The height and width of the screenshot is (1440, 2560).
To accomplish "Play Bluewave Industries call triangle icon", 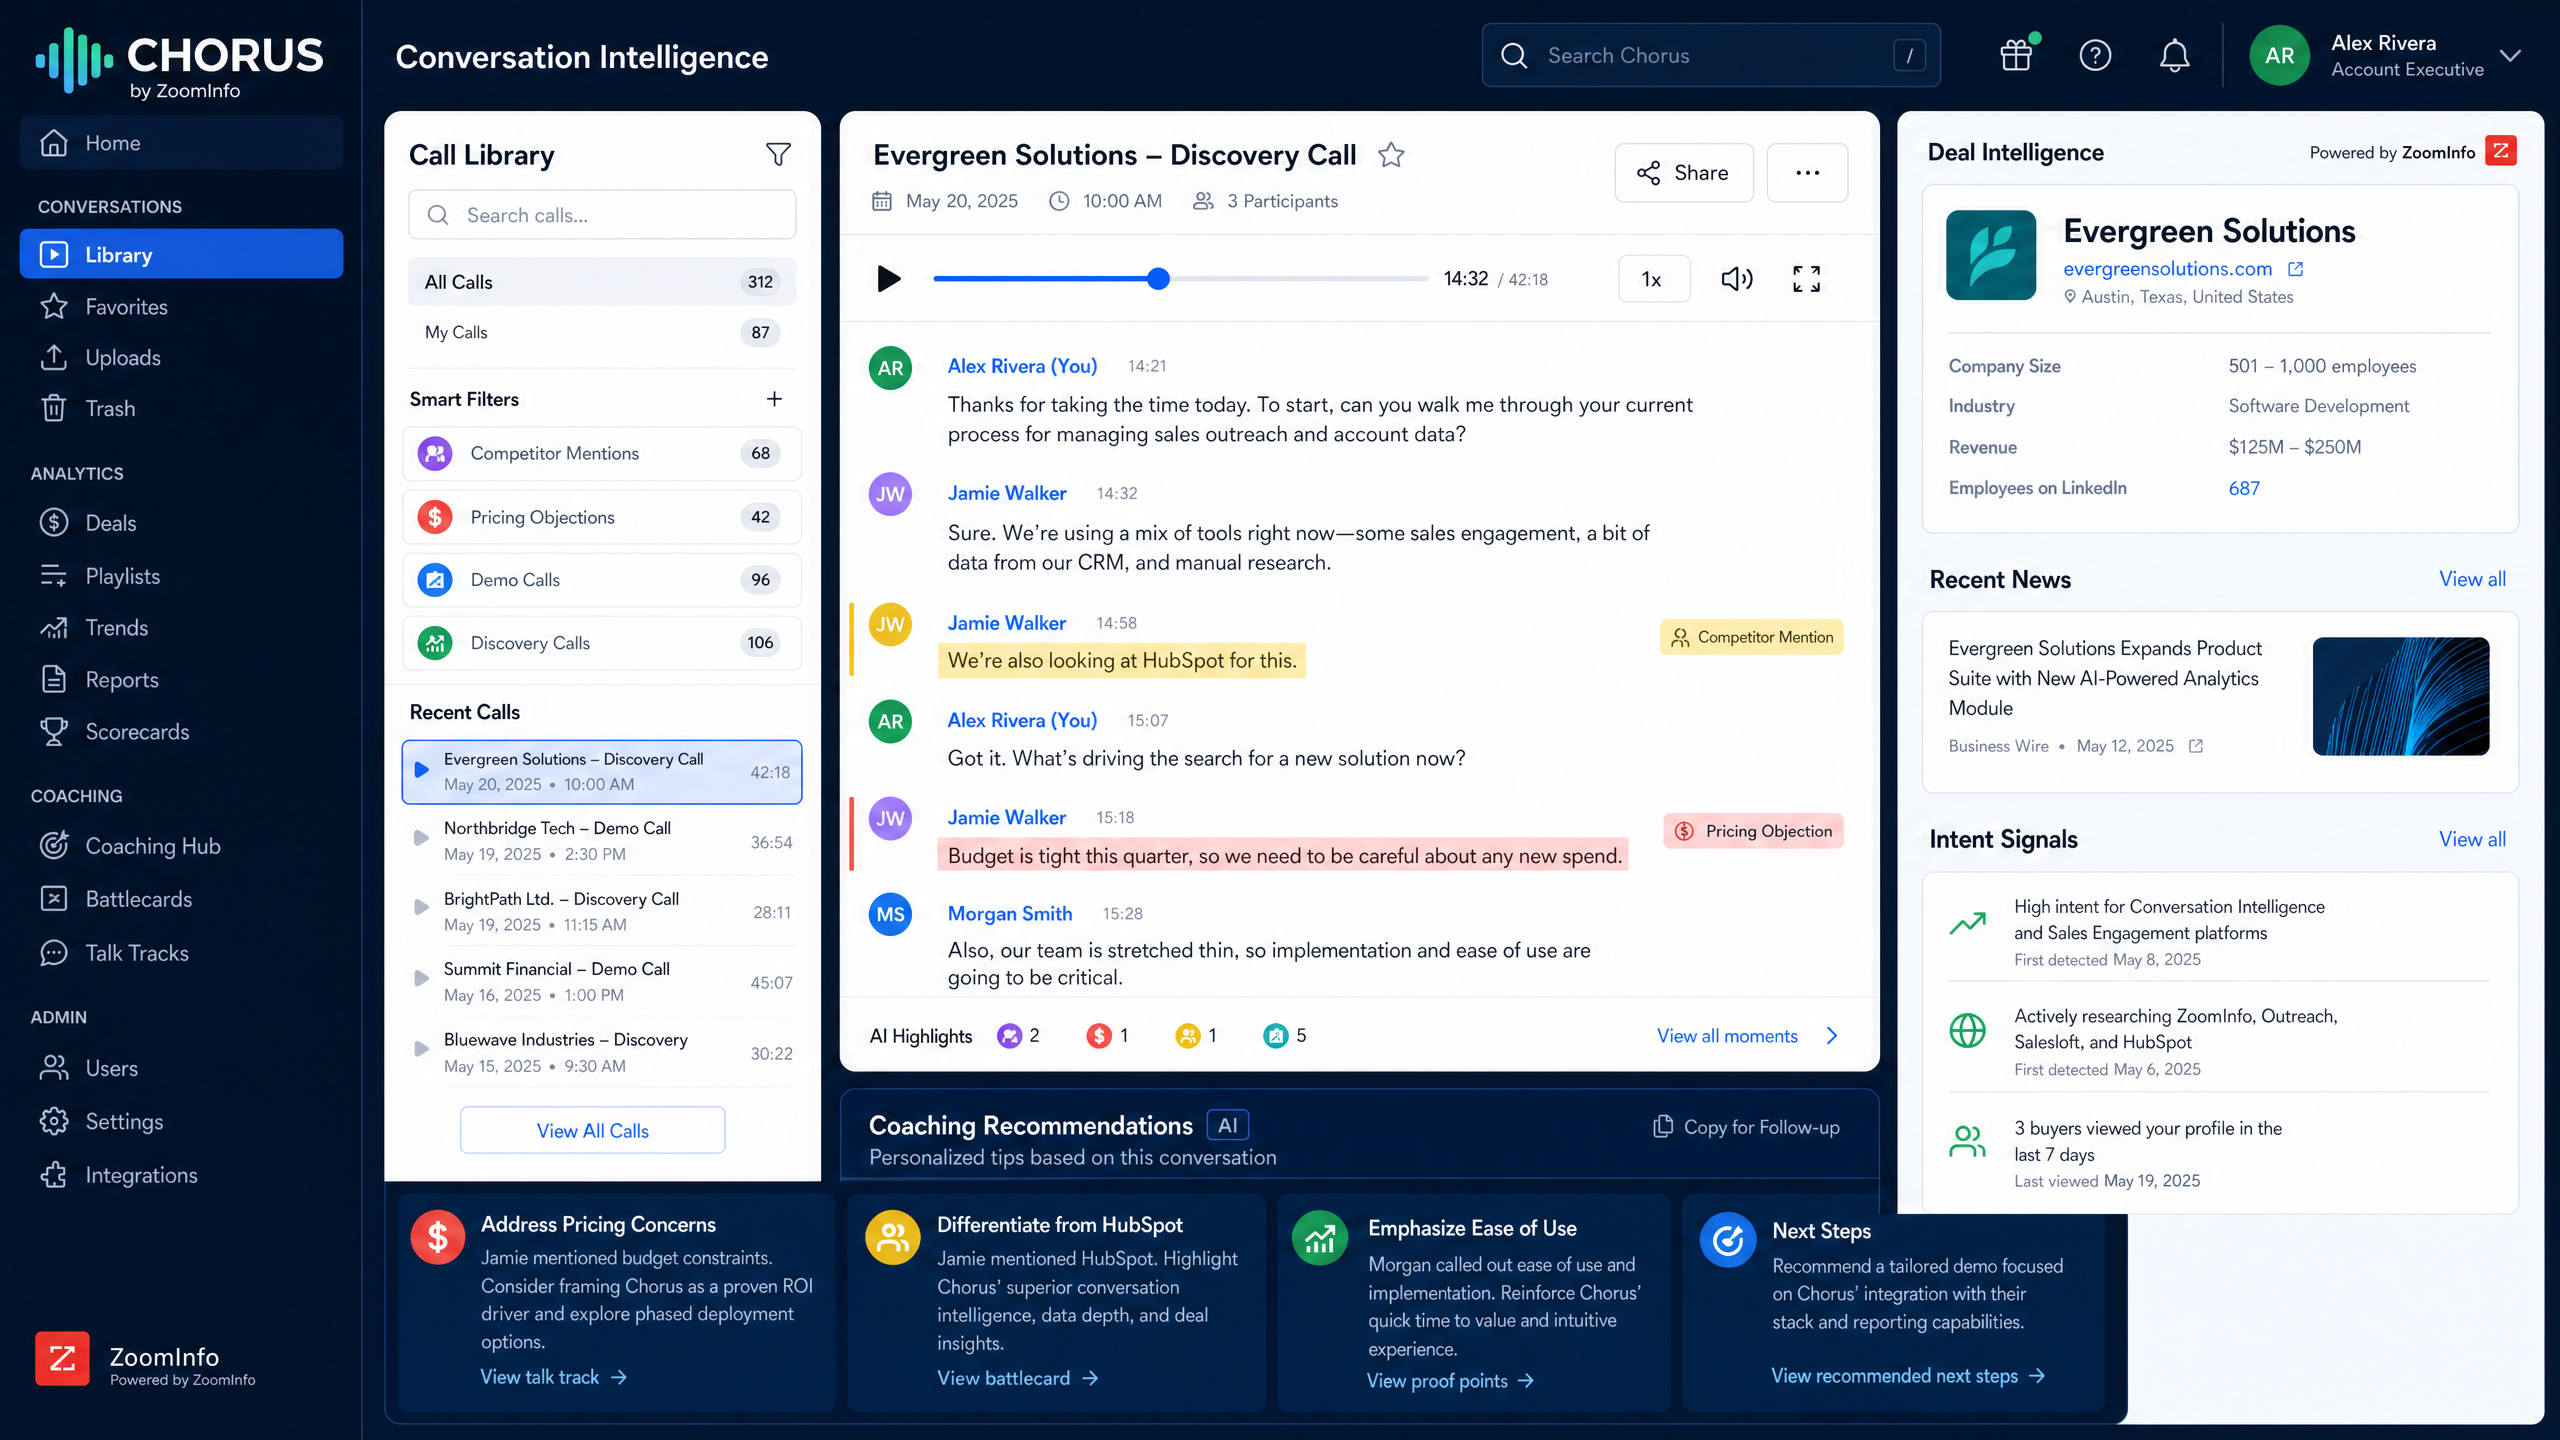I will pyautogui.click(x=421, y=1049).
